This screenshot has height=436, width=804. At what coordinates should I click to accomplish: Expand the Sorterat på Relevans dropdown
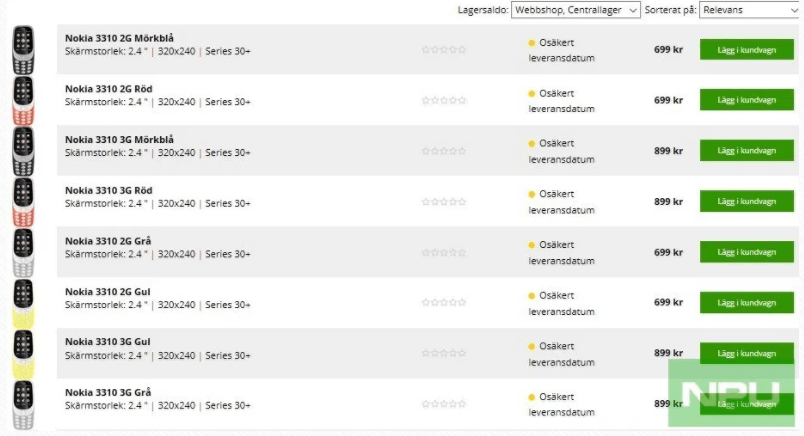pos(751,10)
